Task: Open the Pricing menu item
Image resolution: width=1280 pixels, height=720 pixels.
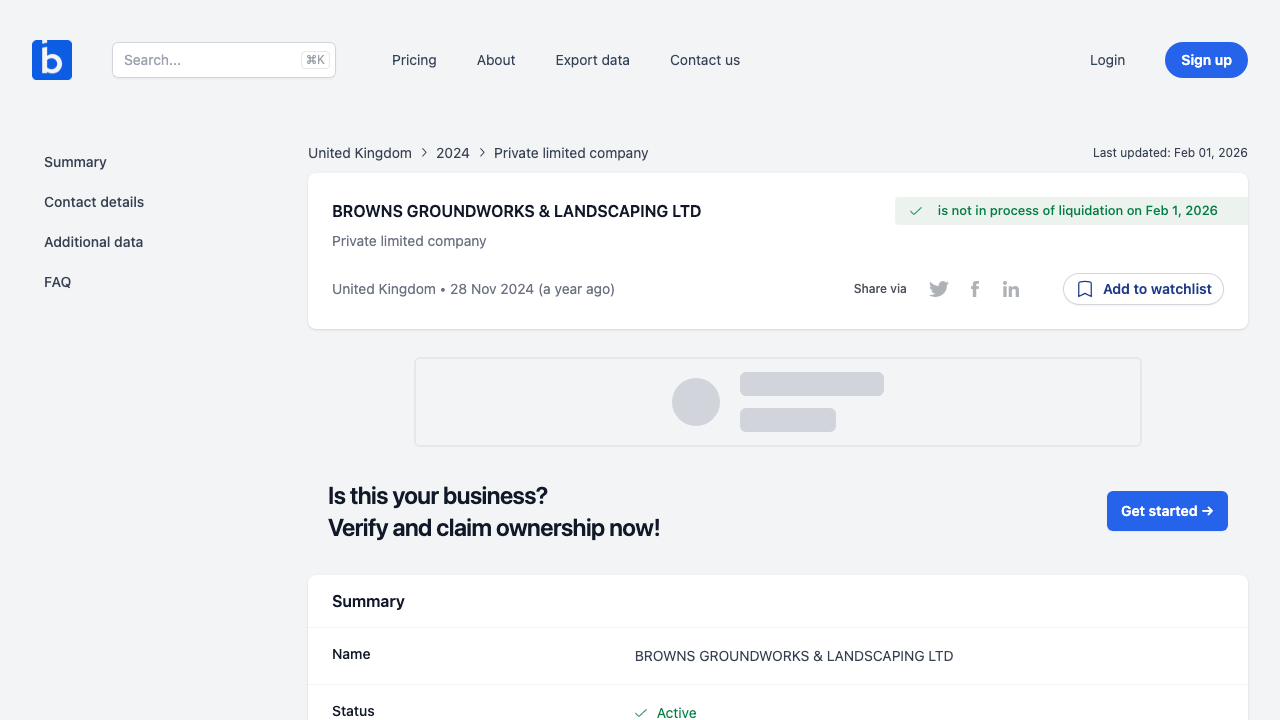Action: [x=414, y=60]
